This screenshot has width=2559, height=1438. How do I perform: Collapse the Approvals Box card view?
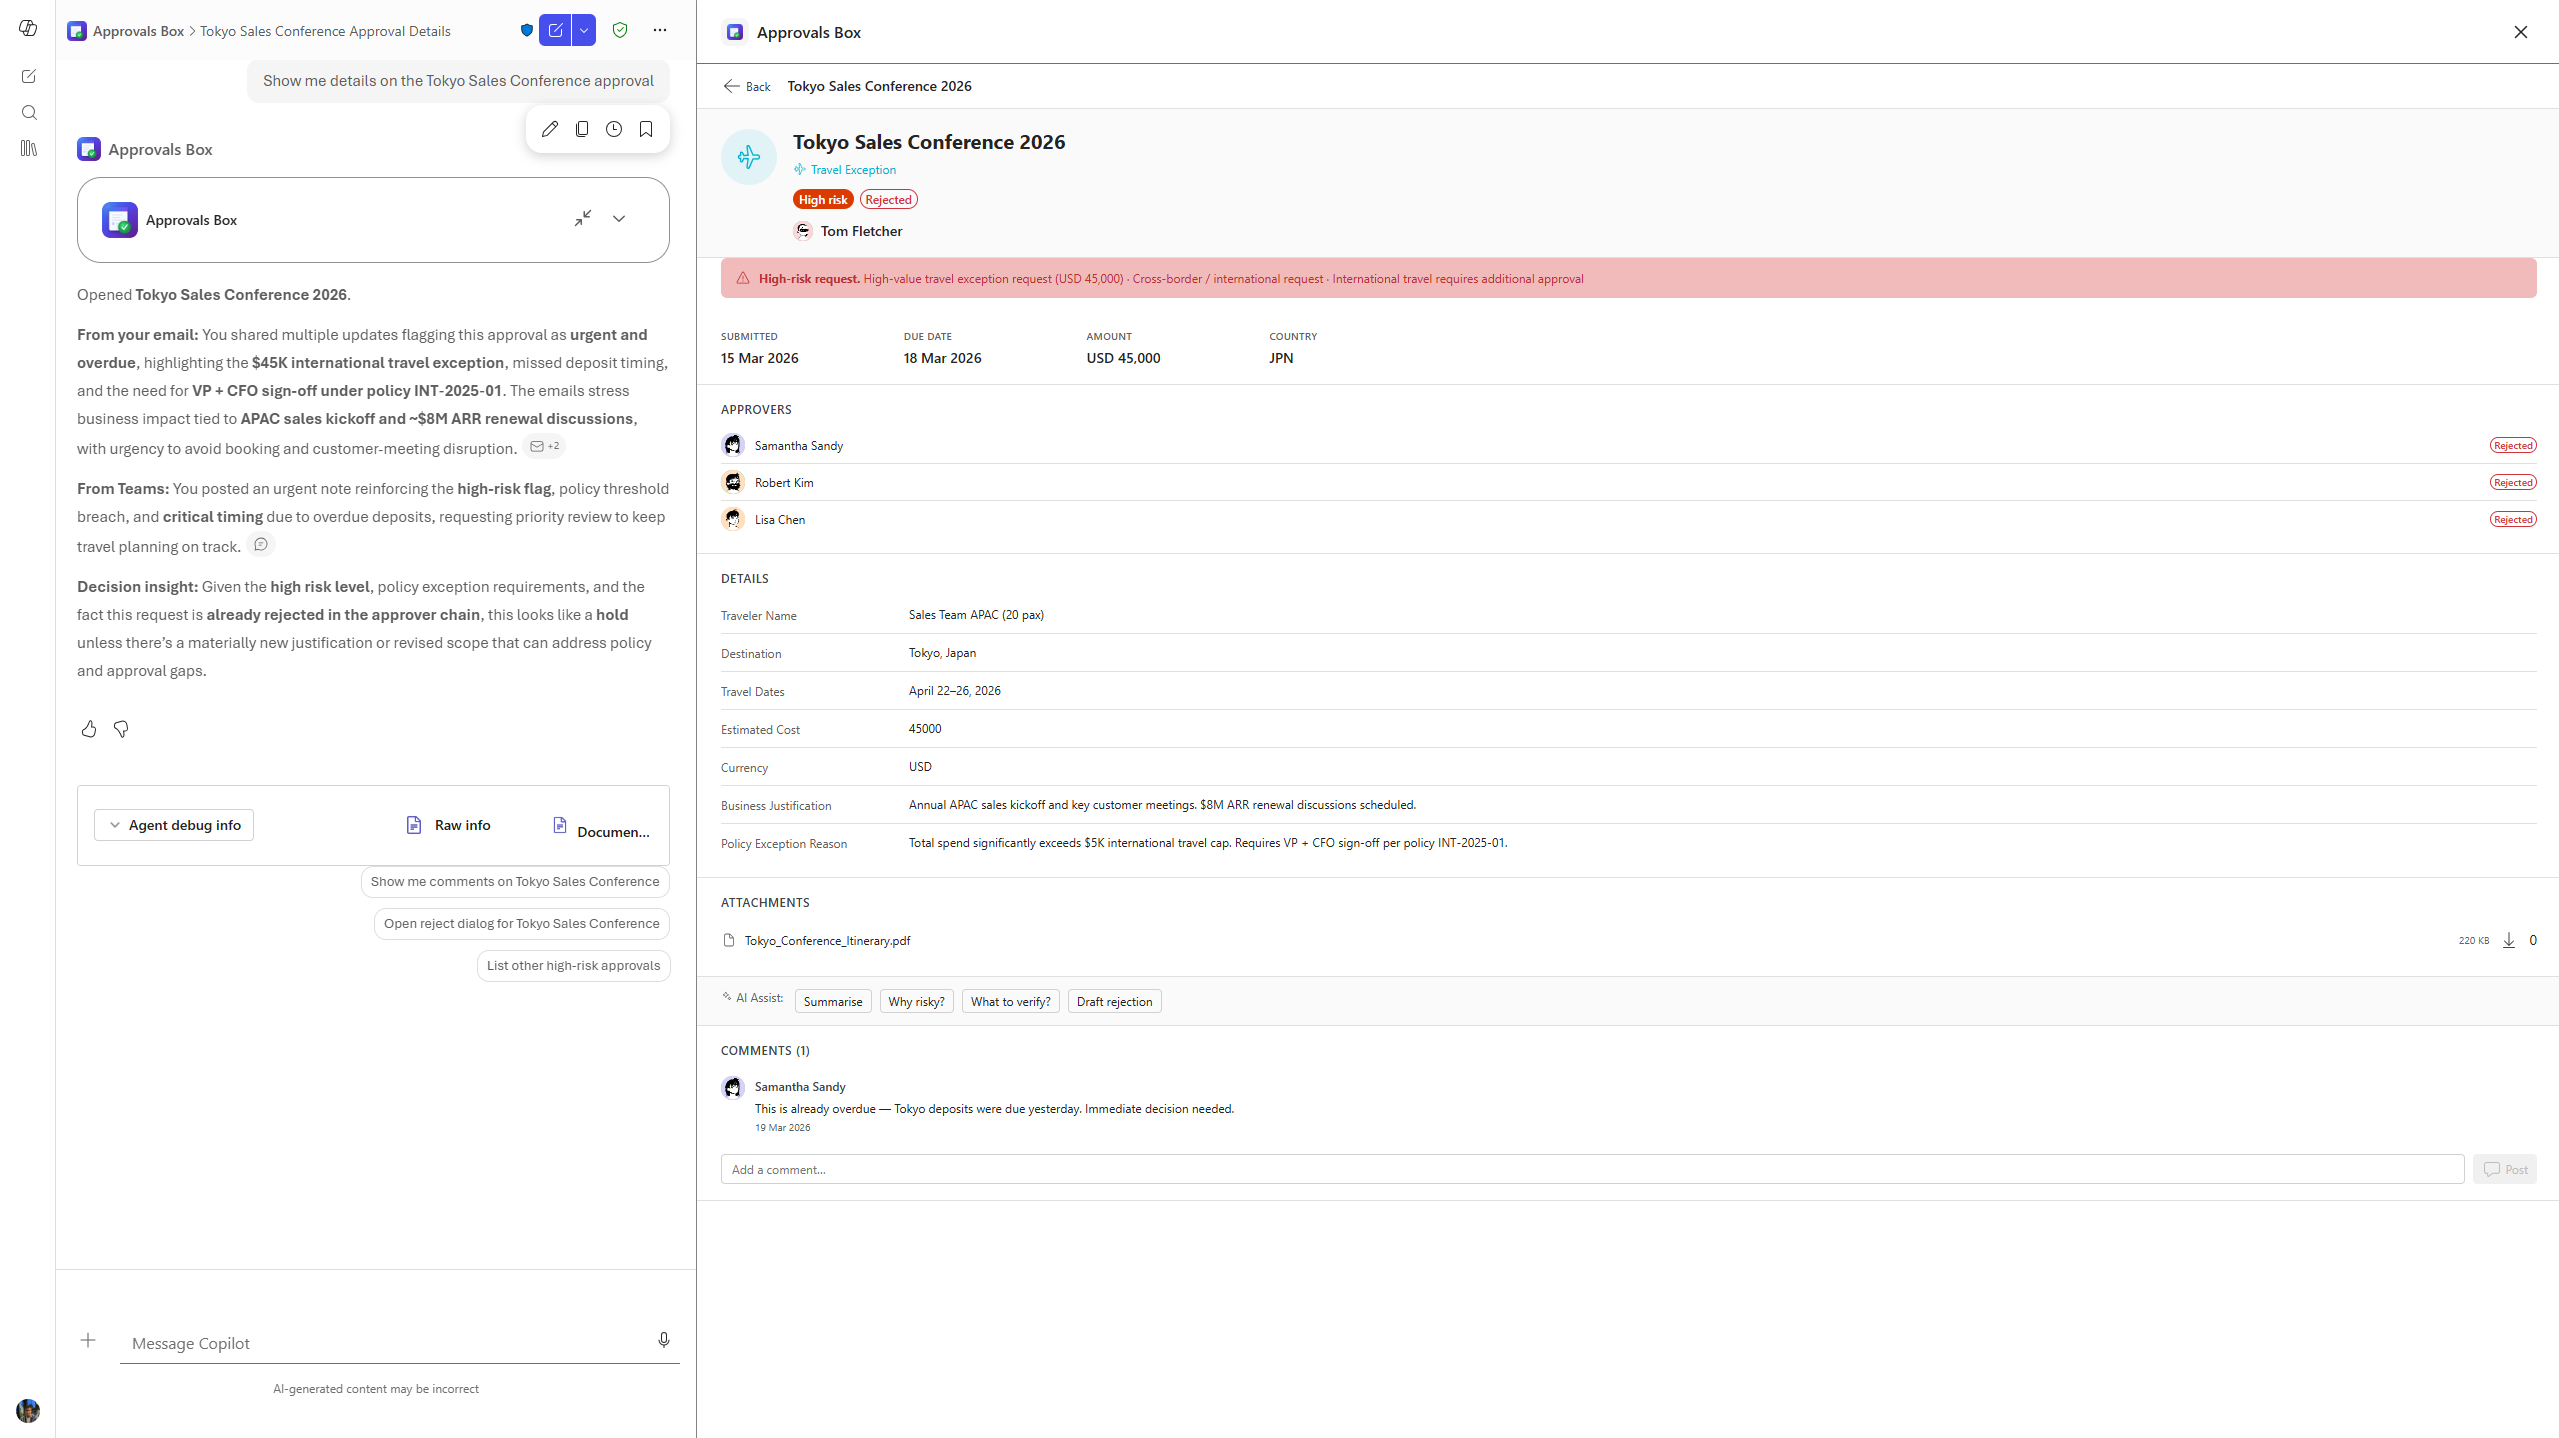583,218
